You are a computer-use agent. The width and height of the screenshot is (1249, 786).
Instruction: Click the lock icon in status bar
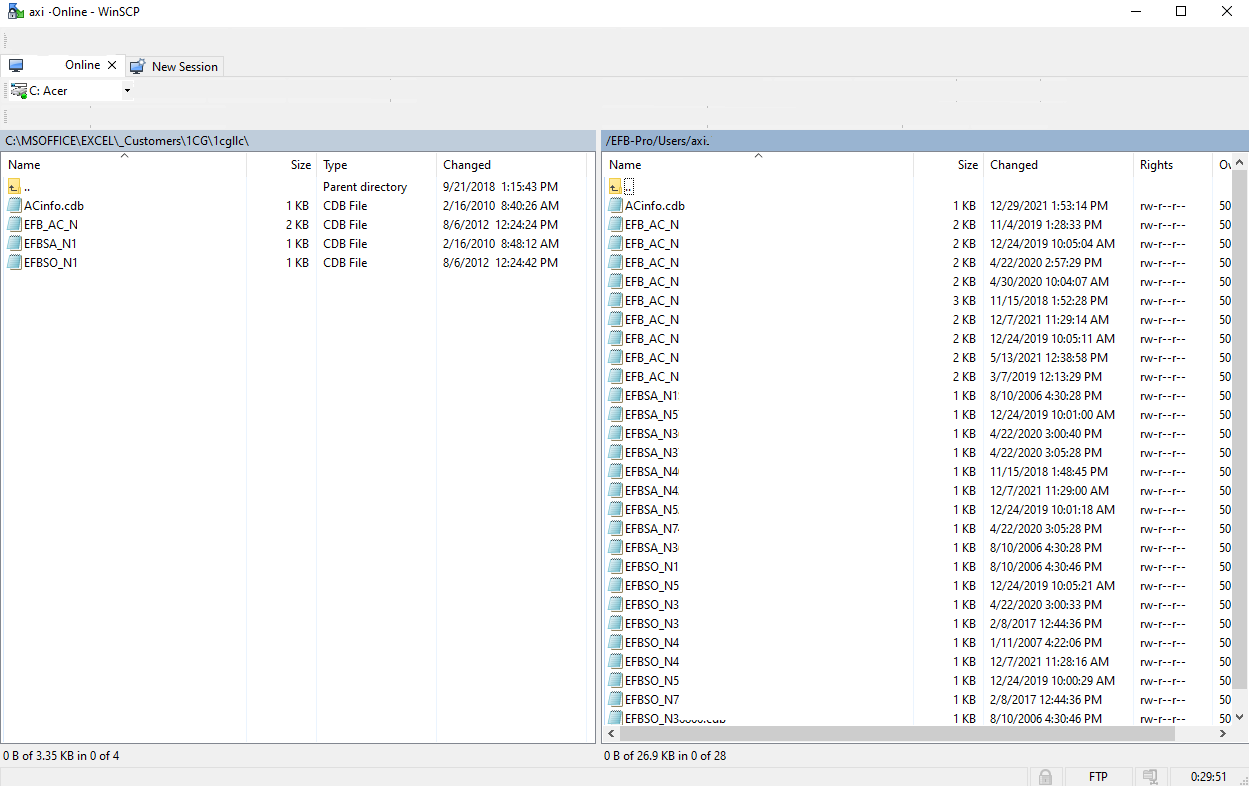[1044, 777]
